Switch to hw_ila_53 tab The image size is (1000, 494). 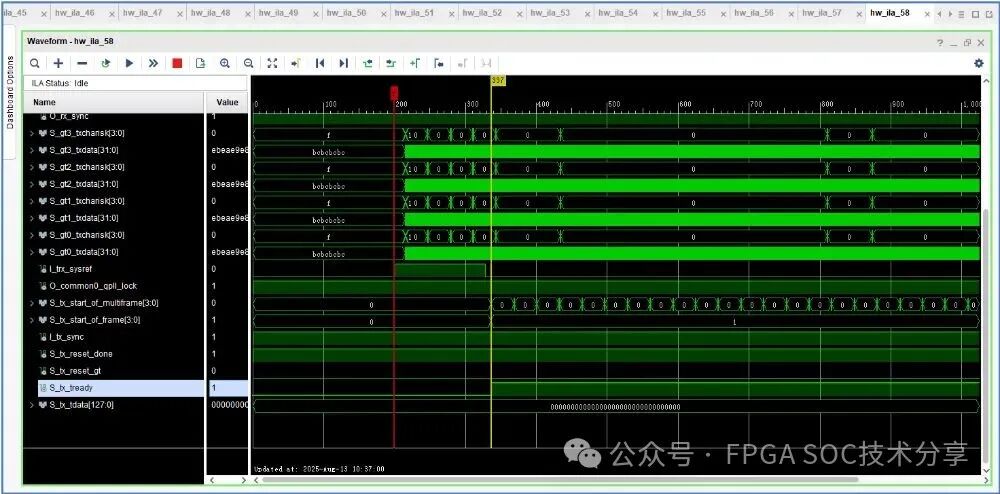[x=550, y=13]
